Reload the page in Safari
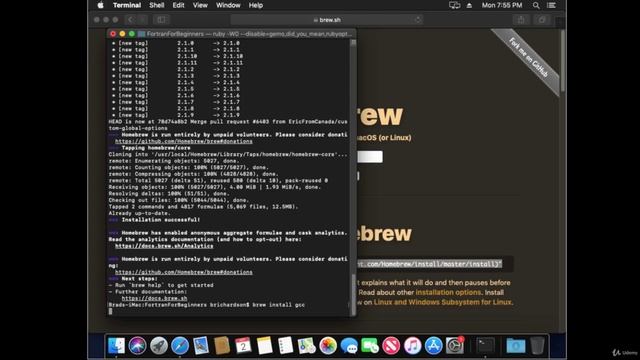Image resolution: width=640 pixels, height=360 pixels. click(417, 20)
